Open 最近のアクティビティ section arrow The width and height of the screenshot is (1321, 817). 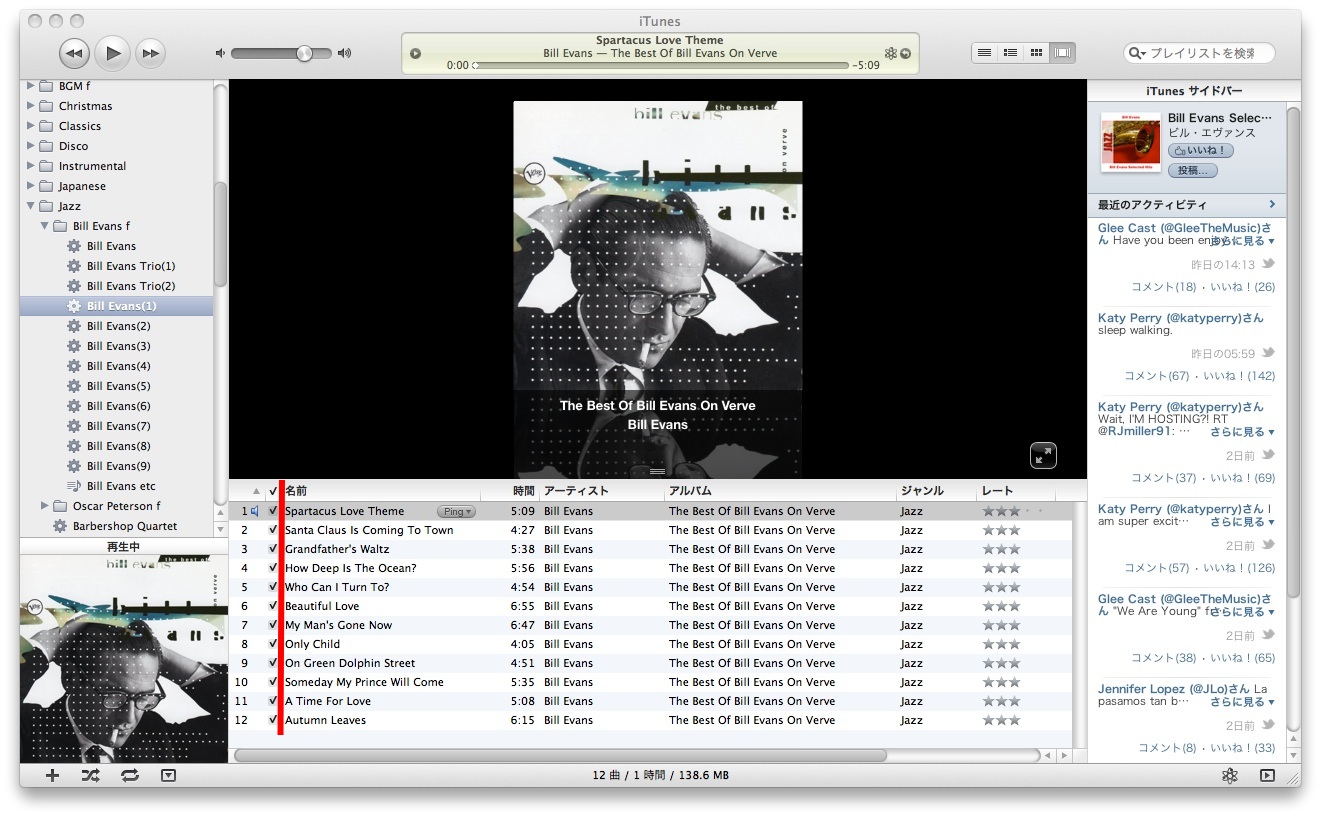click(1272, 204)
